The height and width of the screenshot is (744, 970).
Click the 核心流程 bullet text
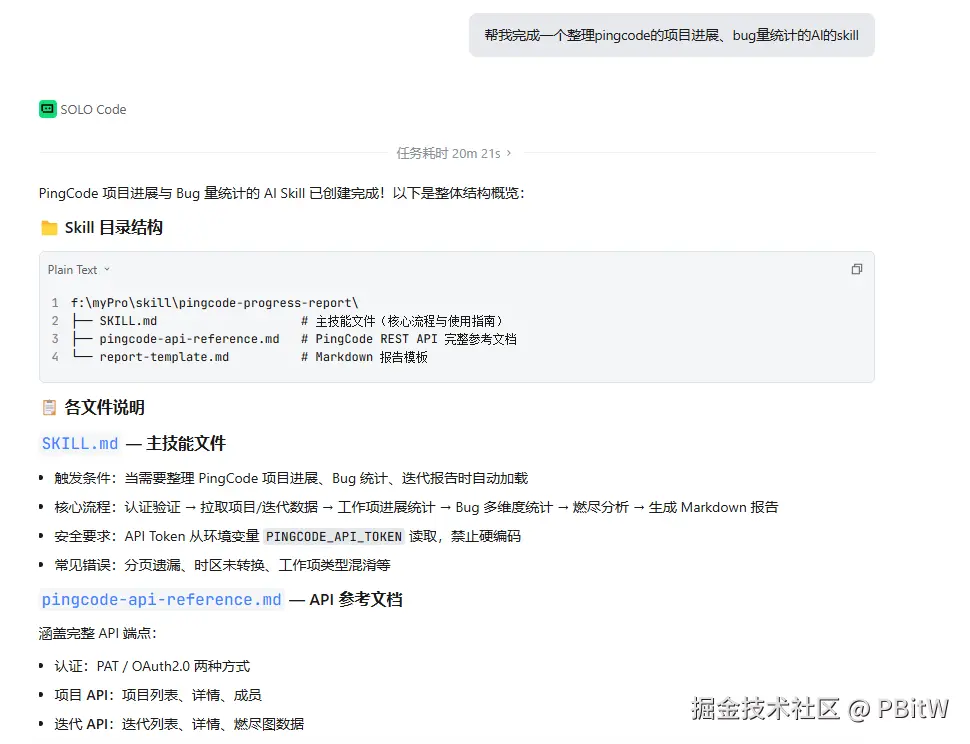pos(416,507)
